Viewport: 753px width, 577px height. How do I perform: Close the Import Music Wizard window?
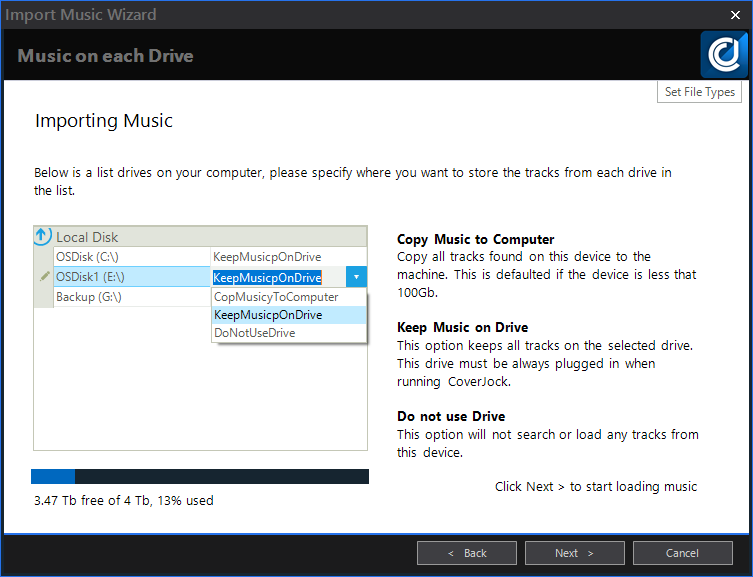(735, 15)
